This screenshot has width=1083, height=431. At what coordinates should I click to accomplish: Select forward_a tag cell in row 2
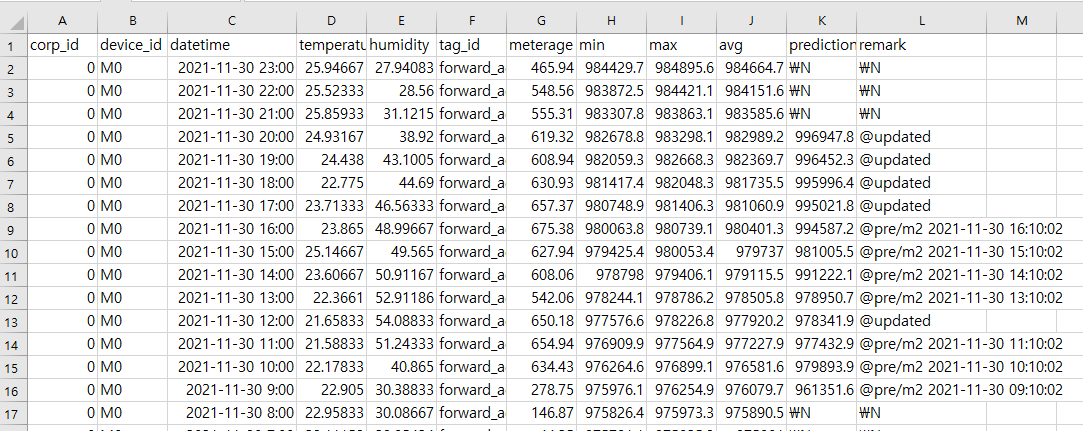[x=471, y=68]
